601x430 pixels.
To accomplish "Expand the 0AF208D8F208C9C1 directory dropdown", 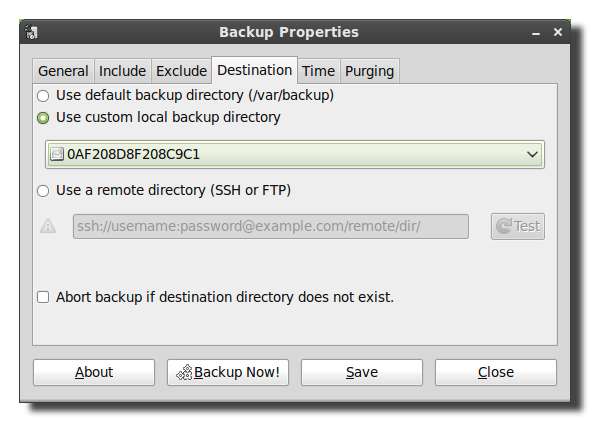I will tap(533, 154).
